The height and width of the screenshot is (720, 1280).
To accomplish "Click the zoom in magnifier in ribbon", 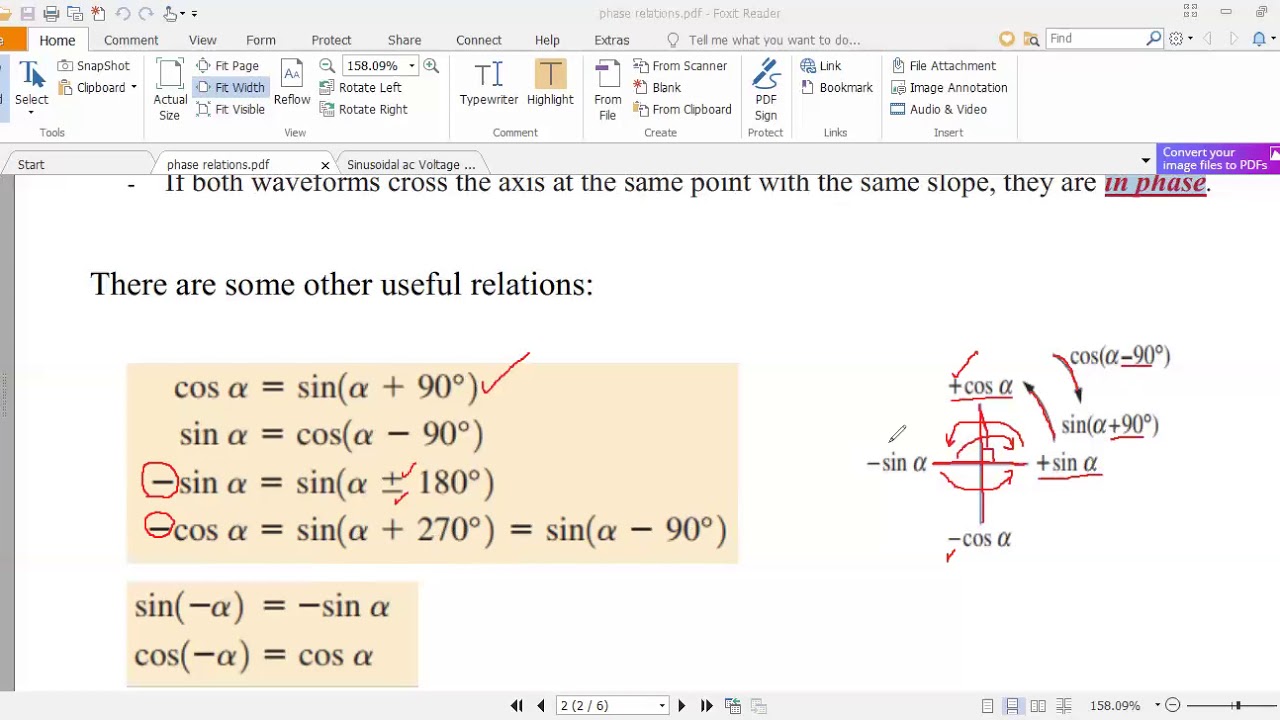I will [431, 65].
